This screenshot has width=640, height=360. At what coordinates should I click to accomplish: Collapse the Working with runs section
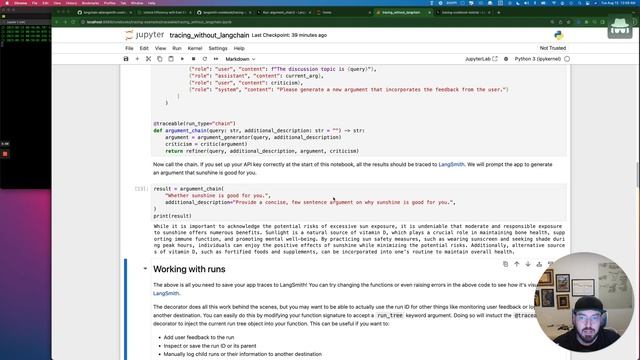145,269
